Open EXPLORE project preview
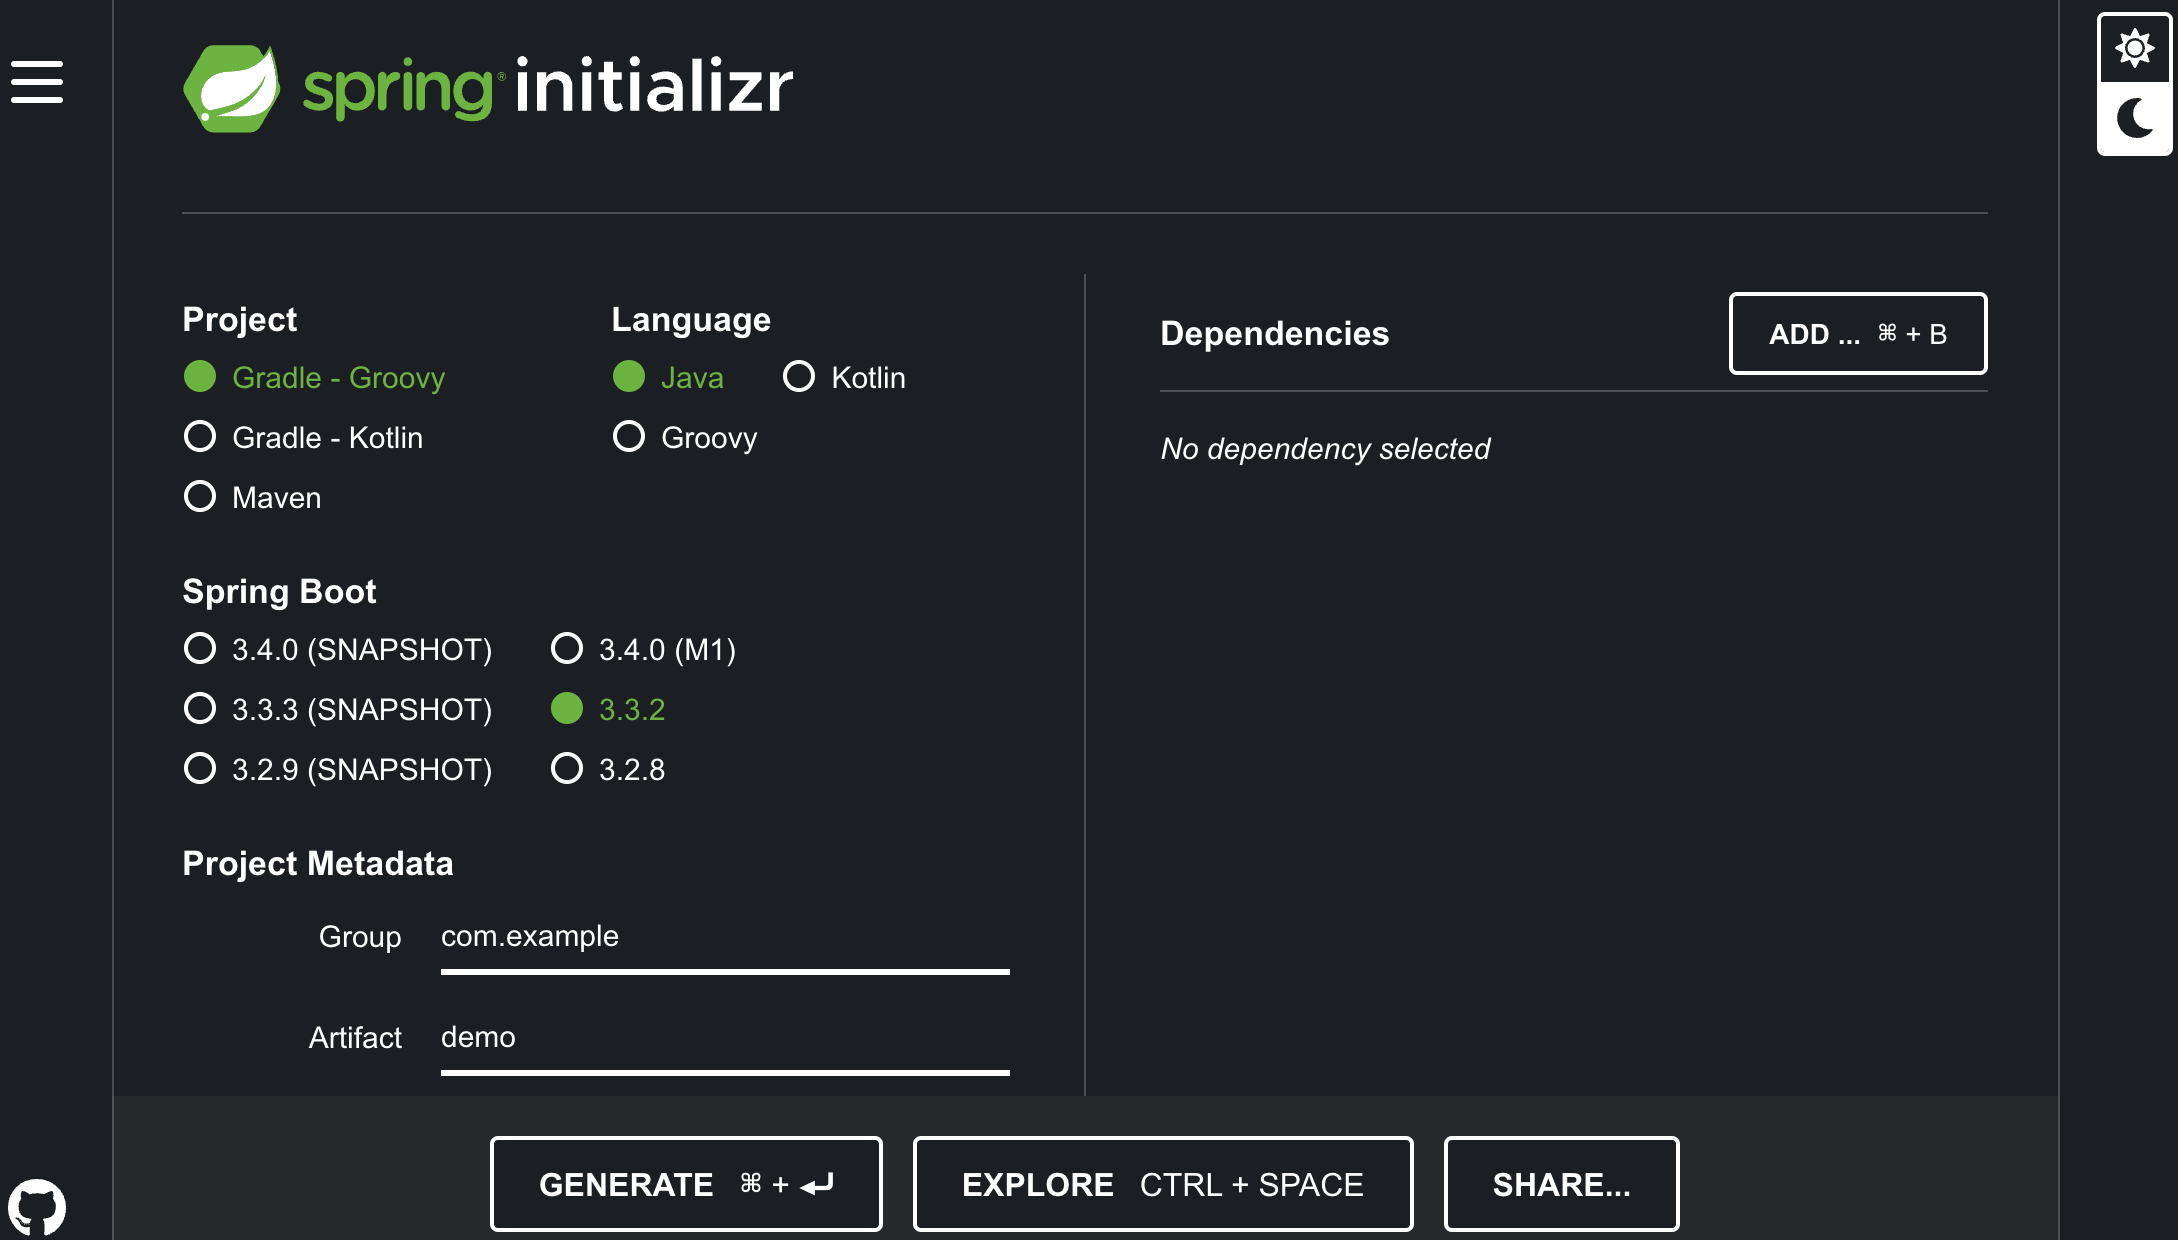The height and width of the screenshot is (1240, 2178). click(x=1162, y=1184)
